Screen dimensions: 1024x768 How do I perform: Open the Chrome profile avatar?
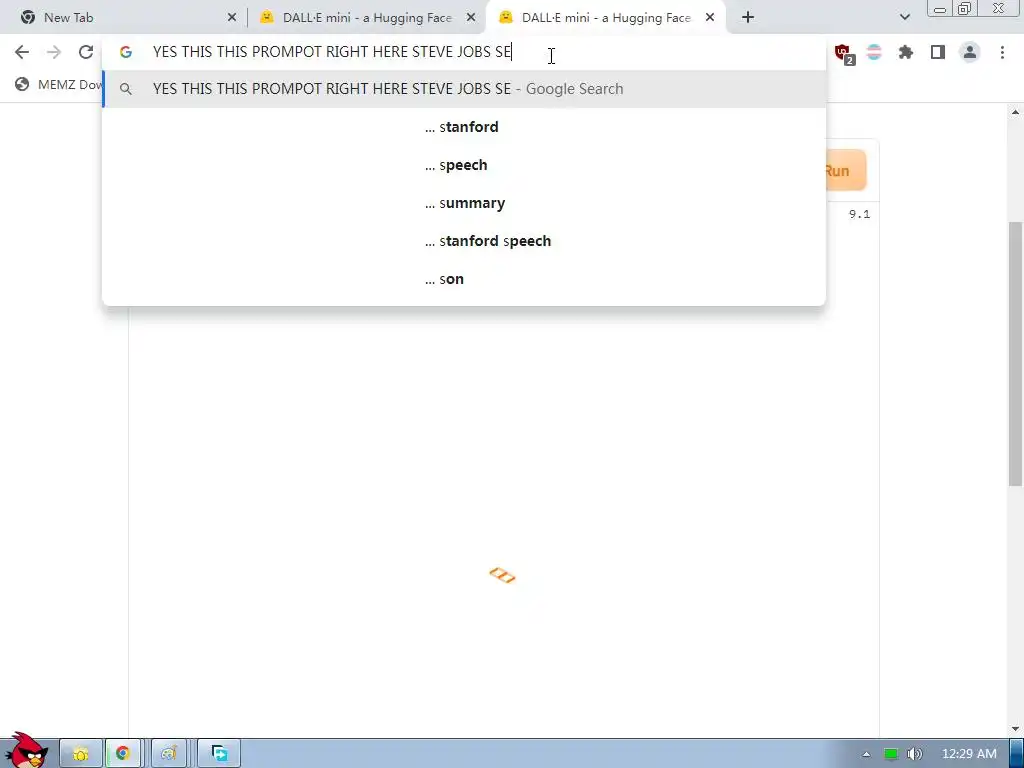coord(970,52)
